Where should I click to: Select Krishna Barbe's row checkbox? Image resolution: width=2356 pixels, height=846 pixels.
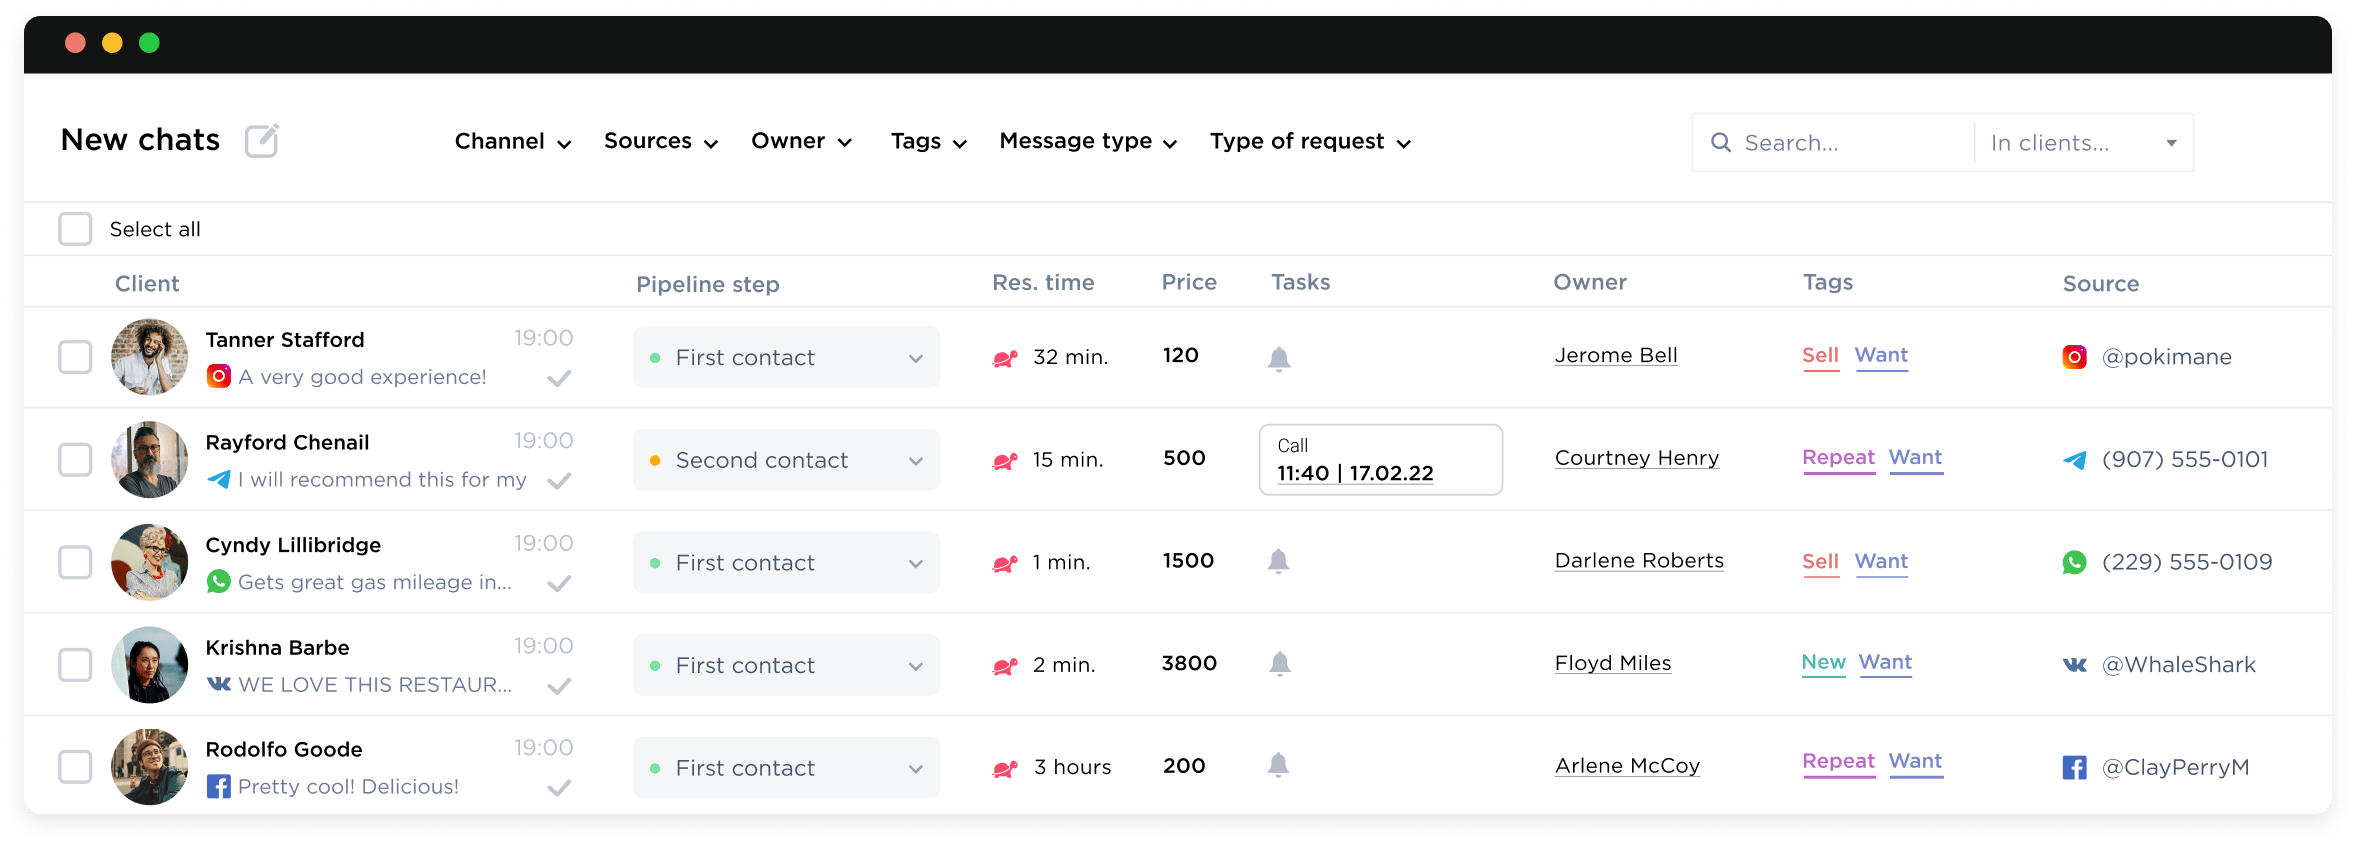coord(75,665)
